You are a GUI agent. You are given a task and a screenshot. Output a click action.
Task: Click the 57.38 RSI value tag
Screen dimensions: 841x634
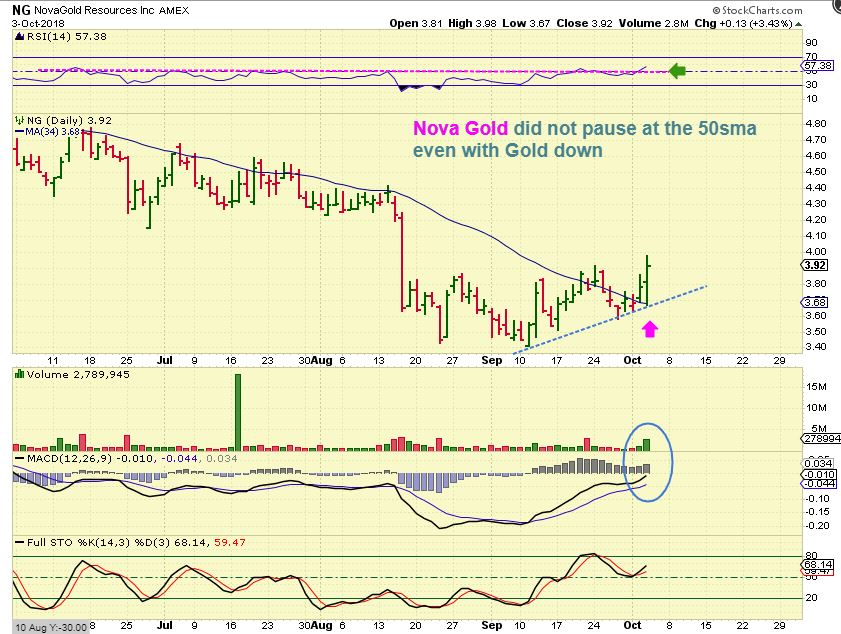(818, 65)
